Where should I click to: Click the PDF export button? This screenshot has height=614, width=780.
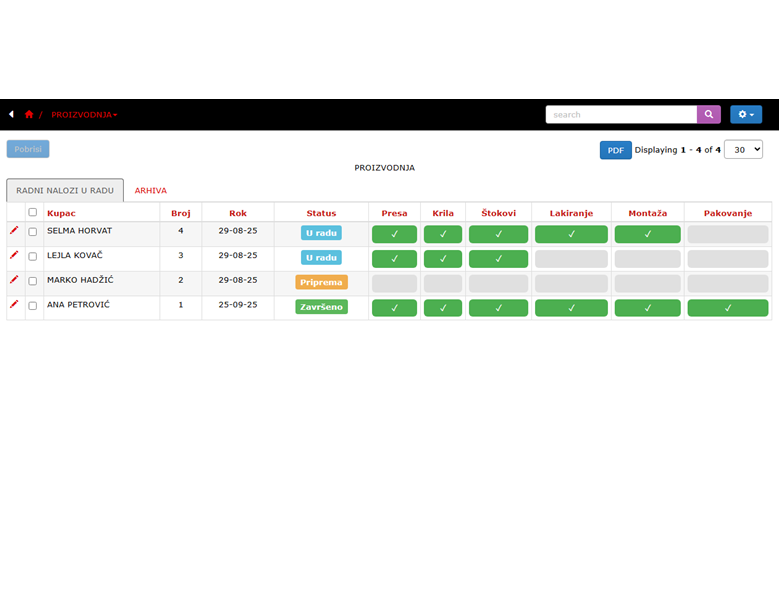(x=615, y=150)
